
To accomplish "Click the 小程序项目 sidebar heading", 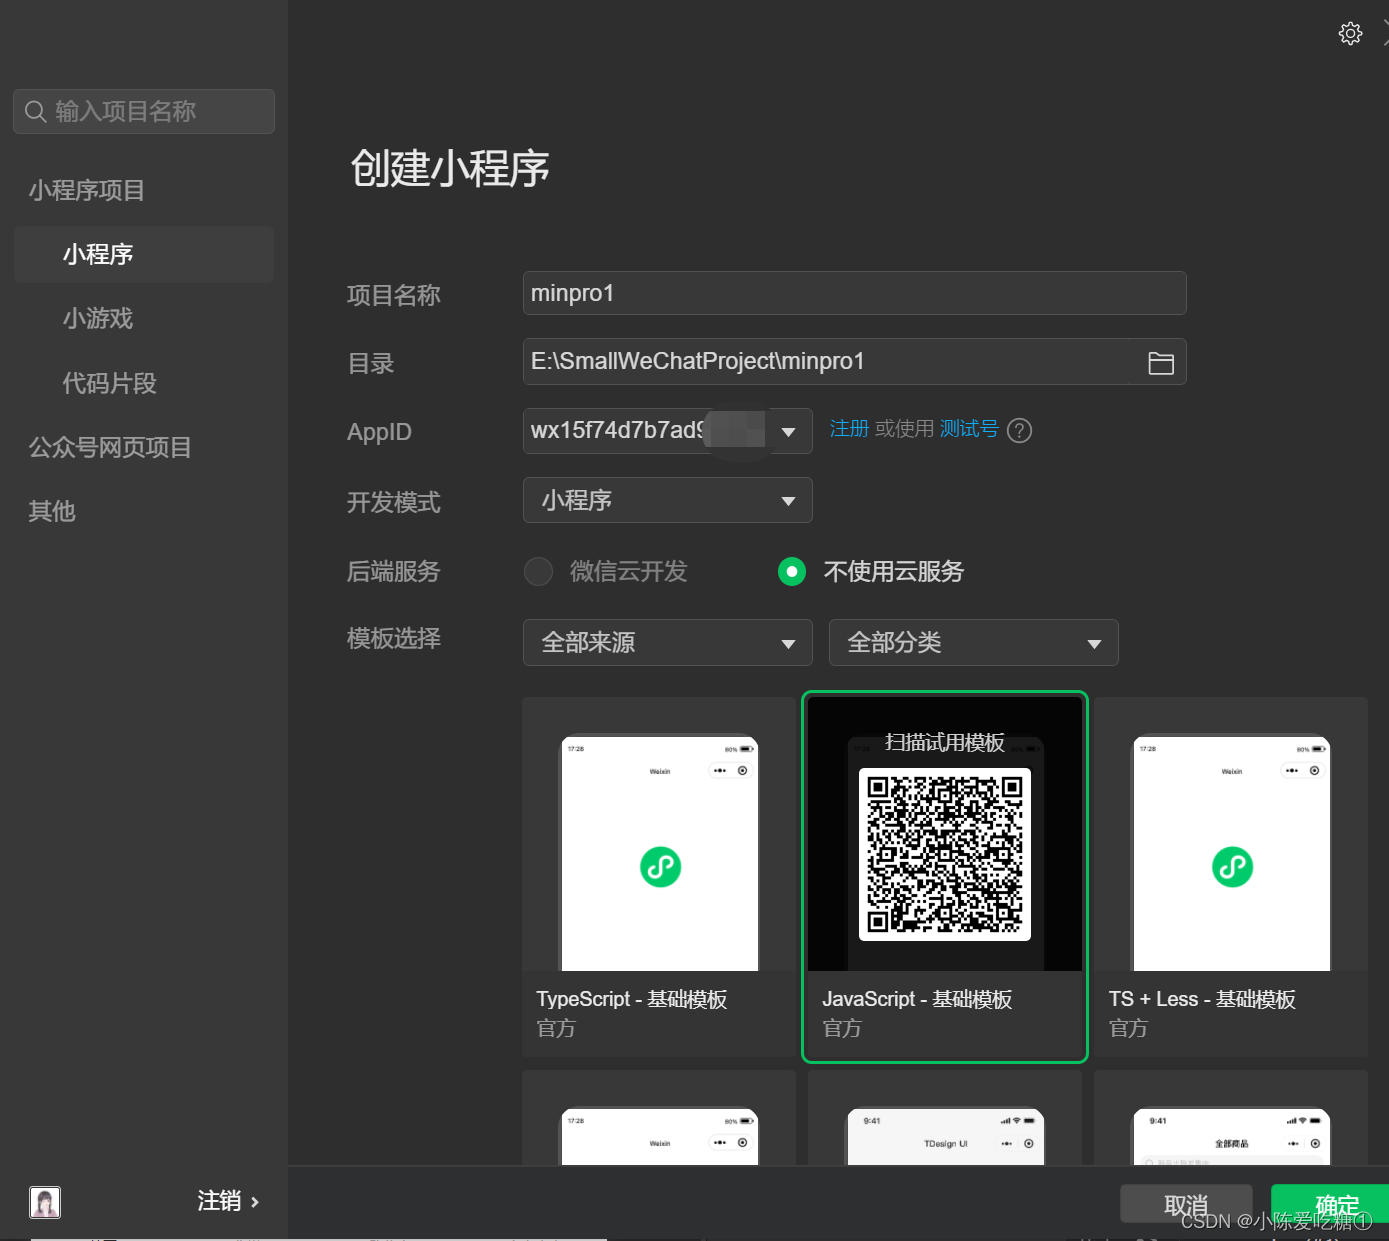I will [x=87, y=190].
